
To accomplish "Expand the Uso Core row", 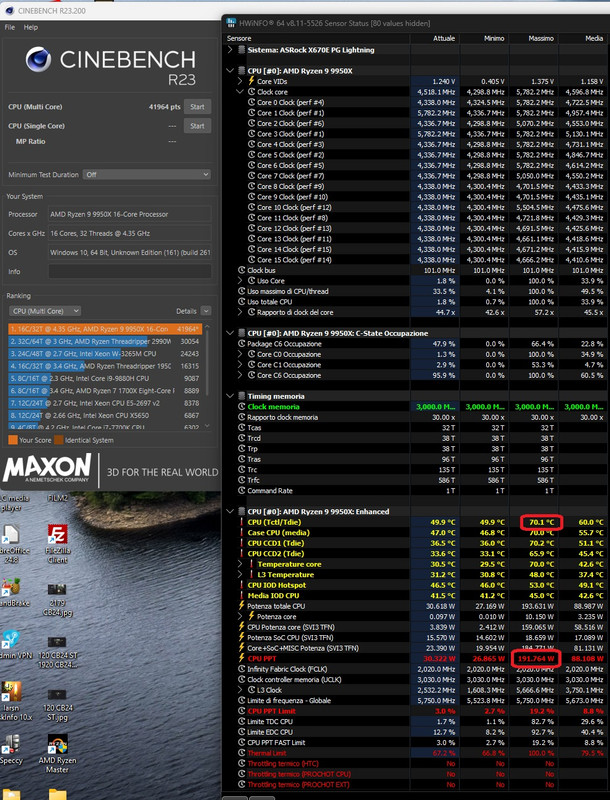I will [x=240, y=281].
